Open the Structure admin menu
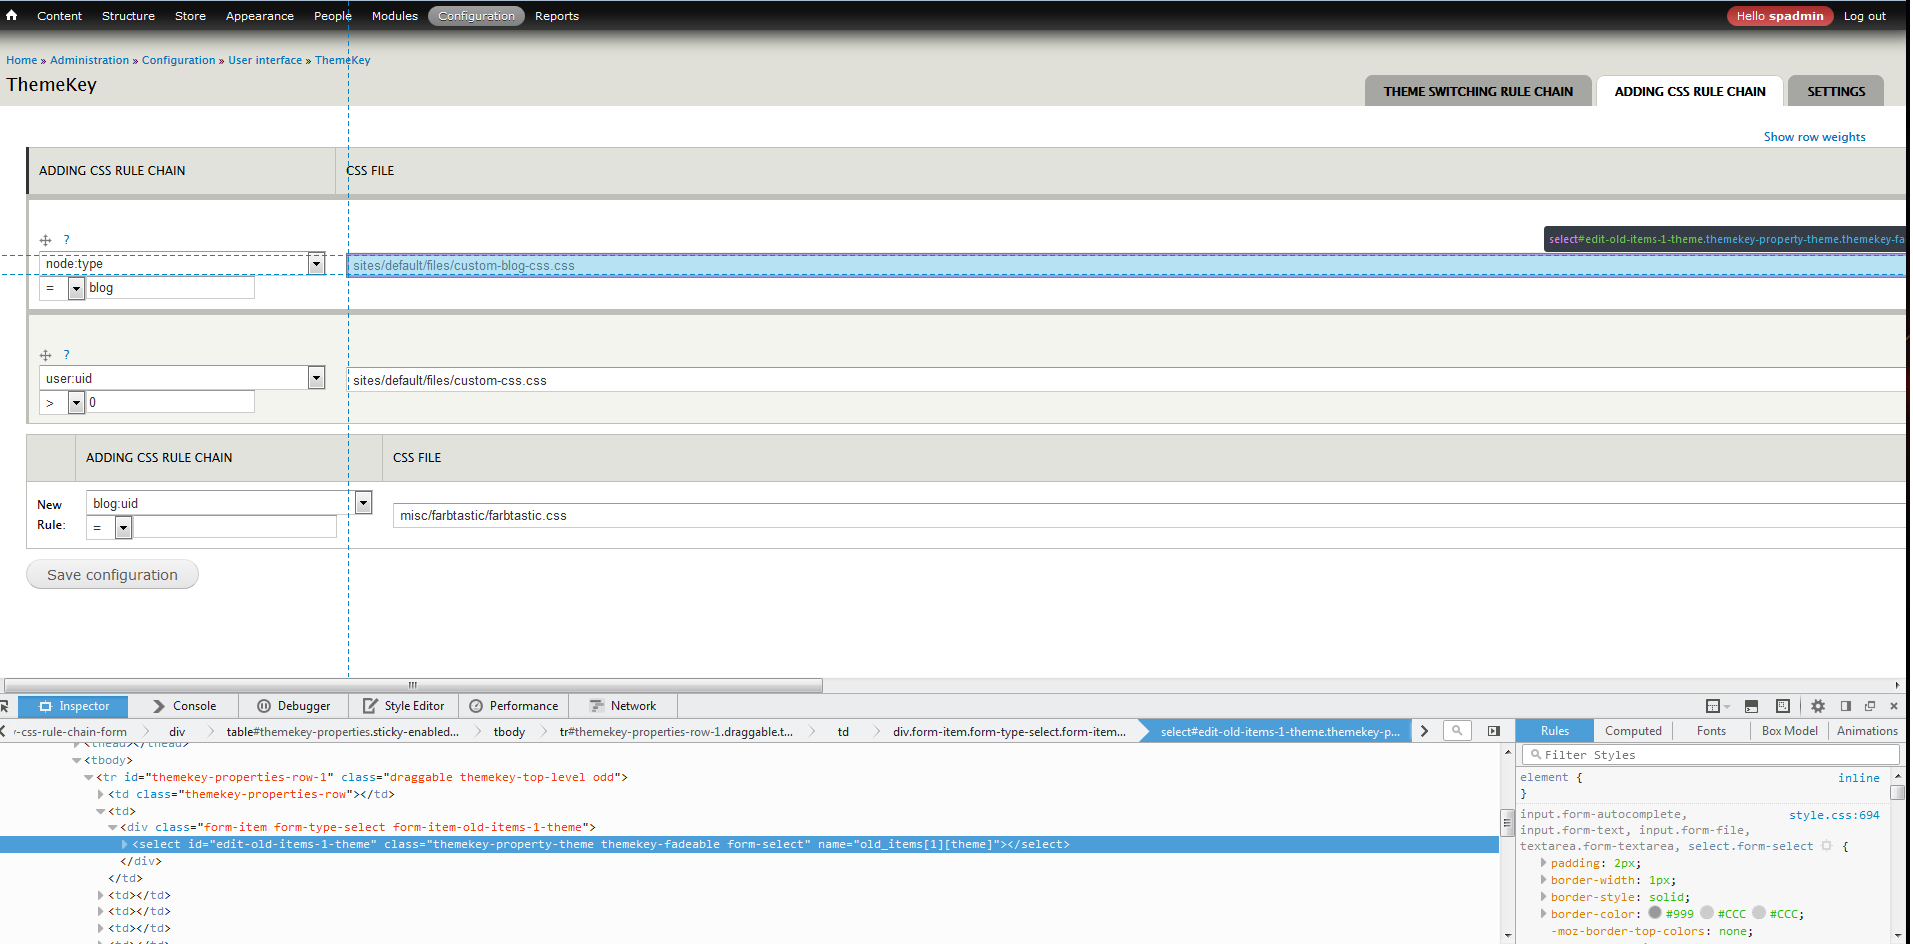 pyautogui.click(x=128, y=16)
